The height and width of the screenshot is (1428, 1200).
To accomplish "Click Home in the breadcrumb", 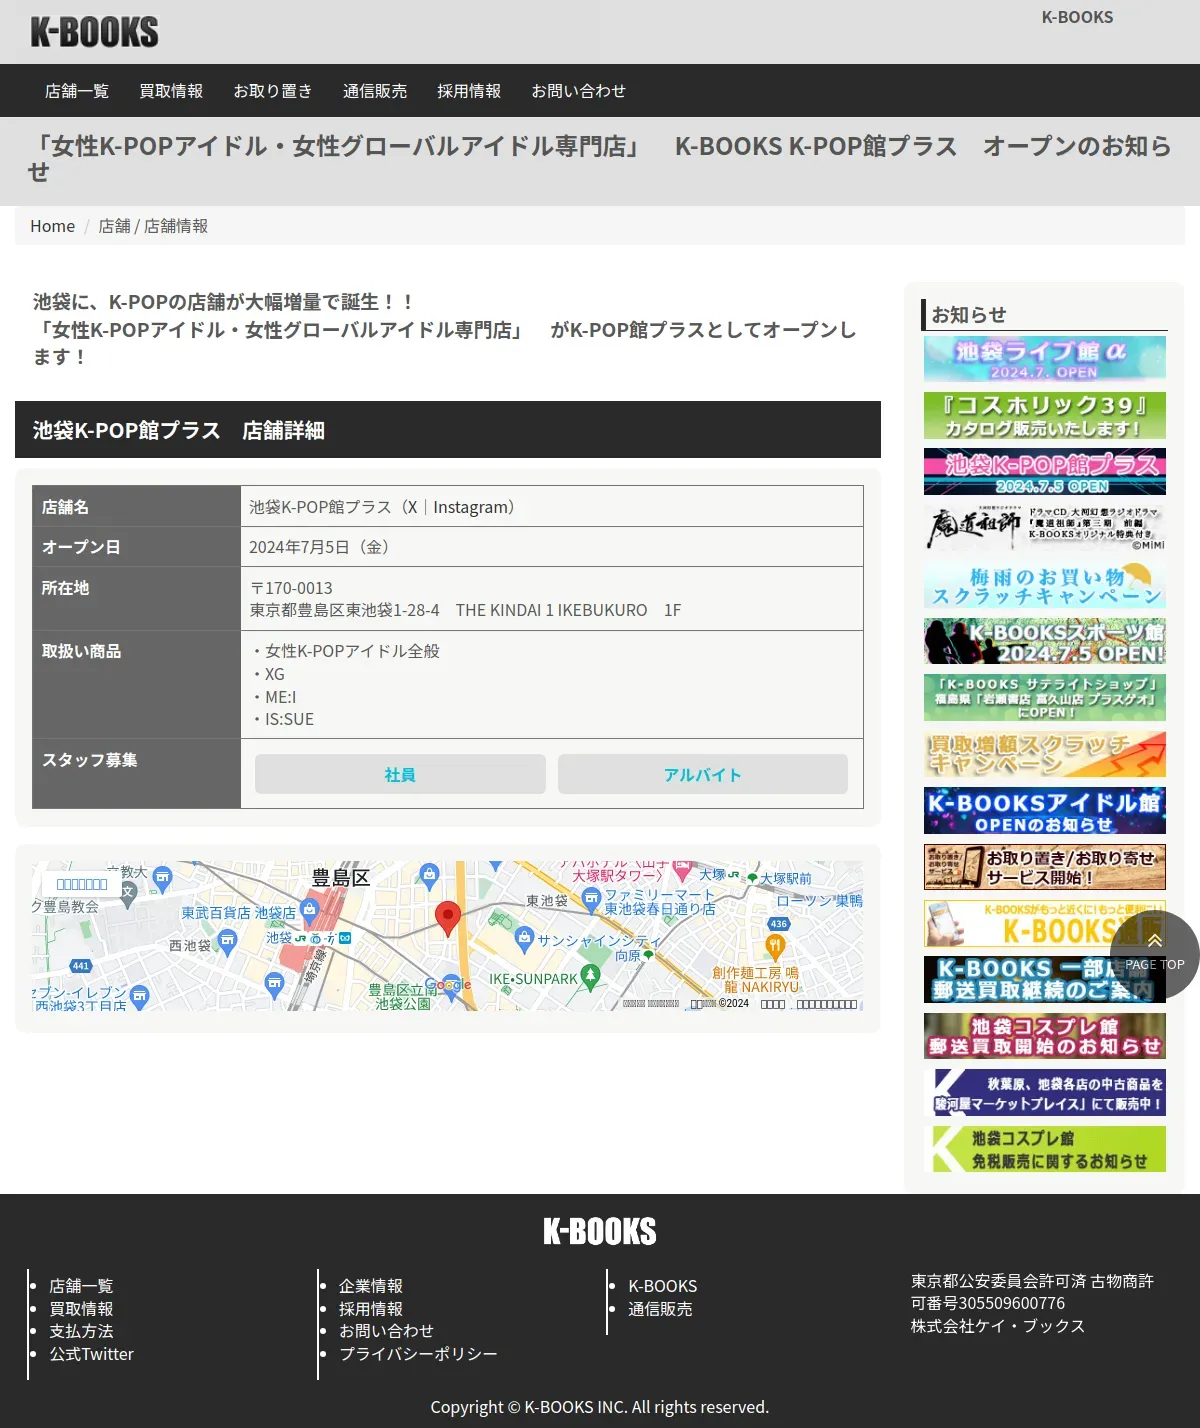I will click(52, 226).
